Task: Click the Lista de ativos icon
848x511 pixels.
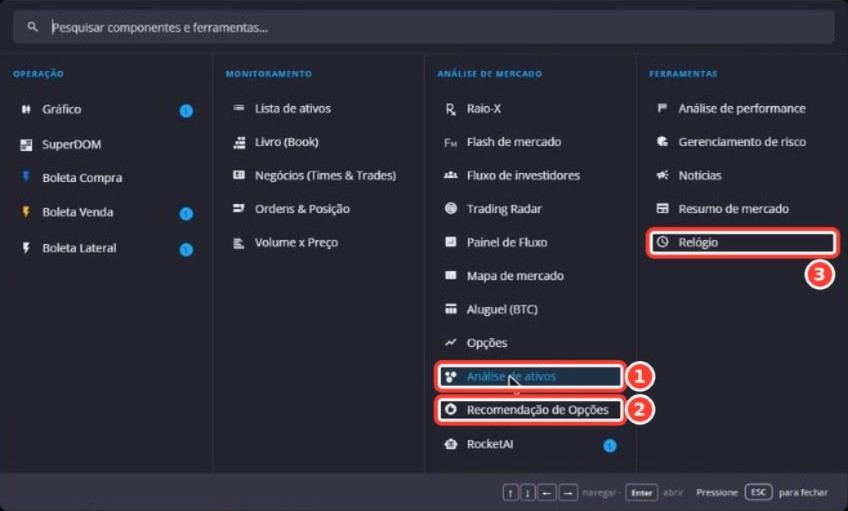Action: 238,108
